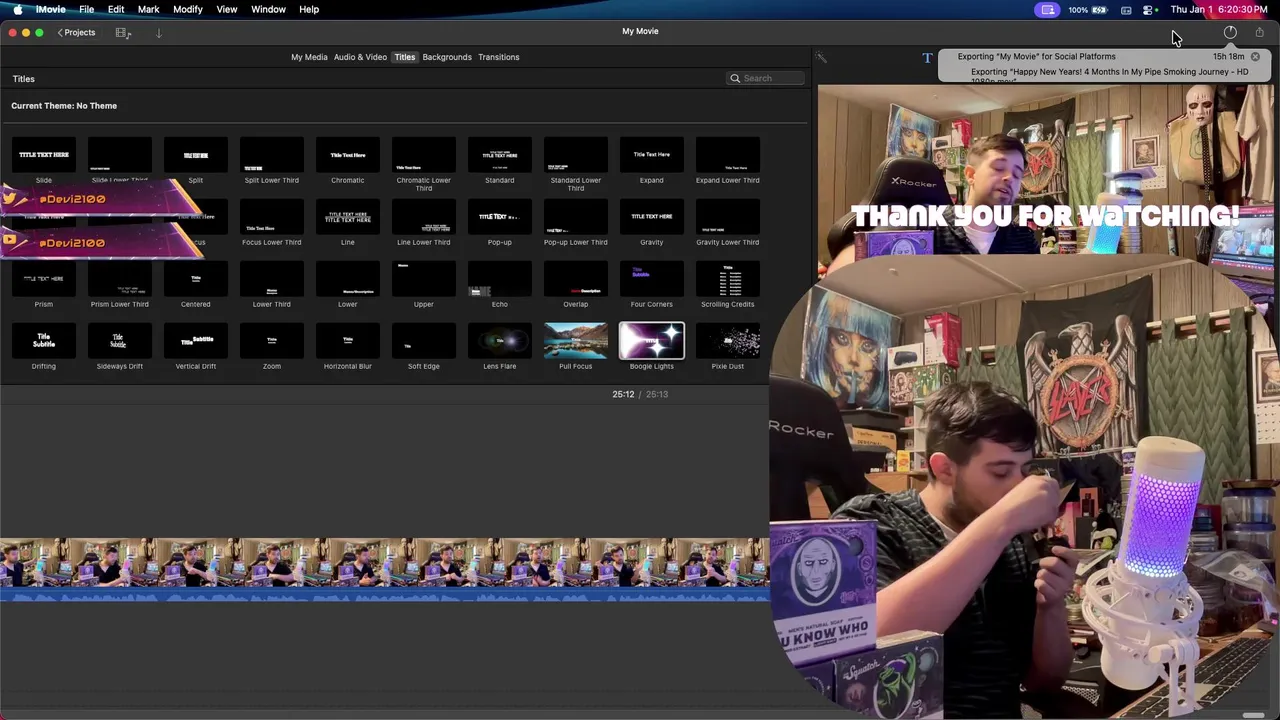
Task: Select the Chromatic title thumbnail
Action: pos(348,155)
